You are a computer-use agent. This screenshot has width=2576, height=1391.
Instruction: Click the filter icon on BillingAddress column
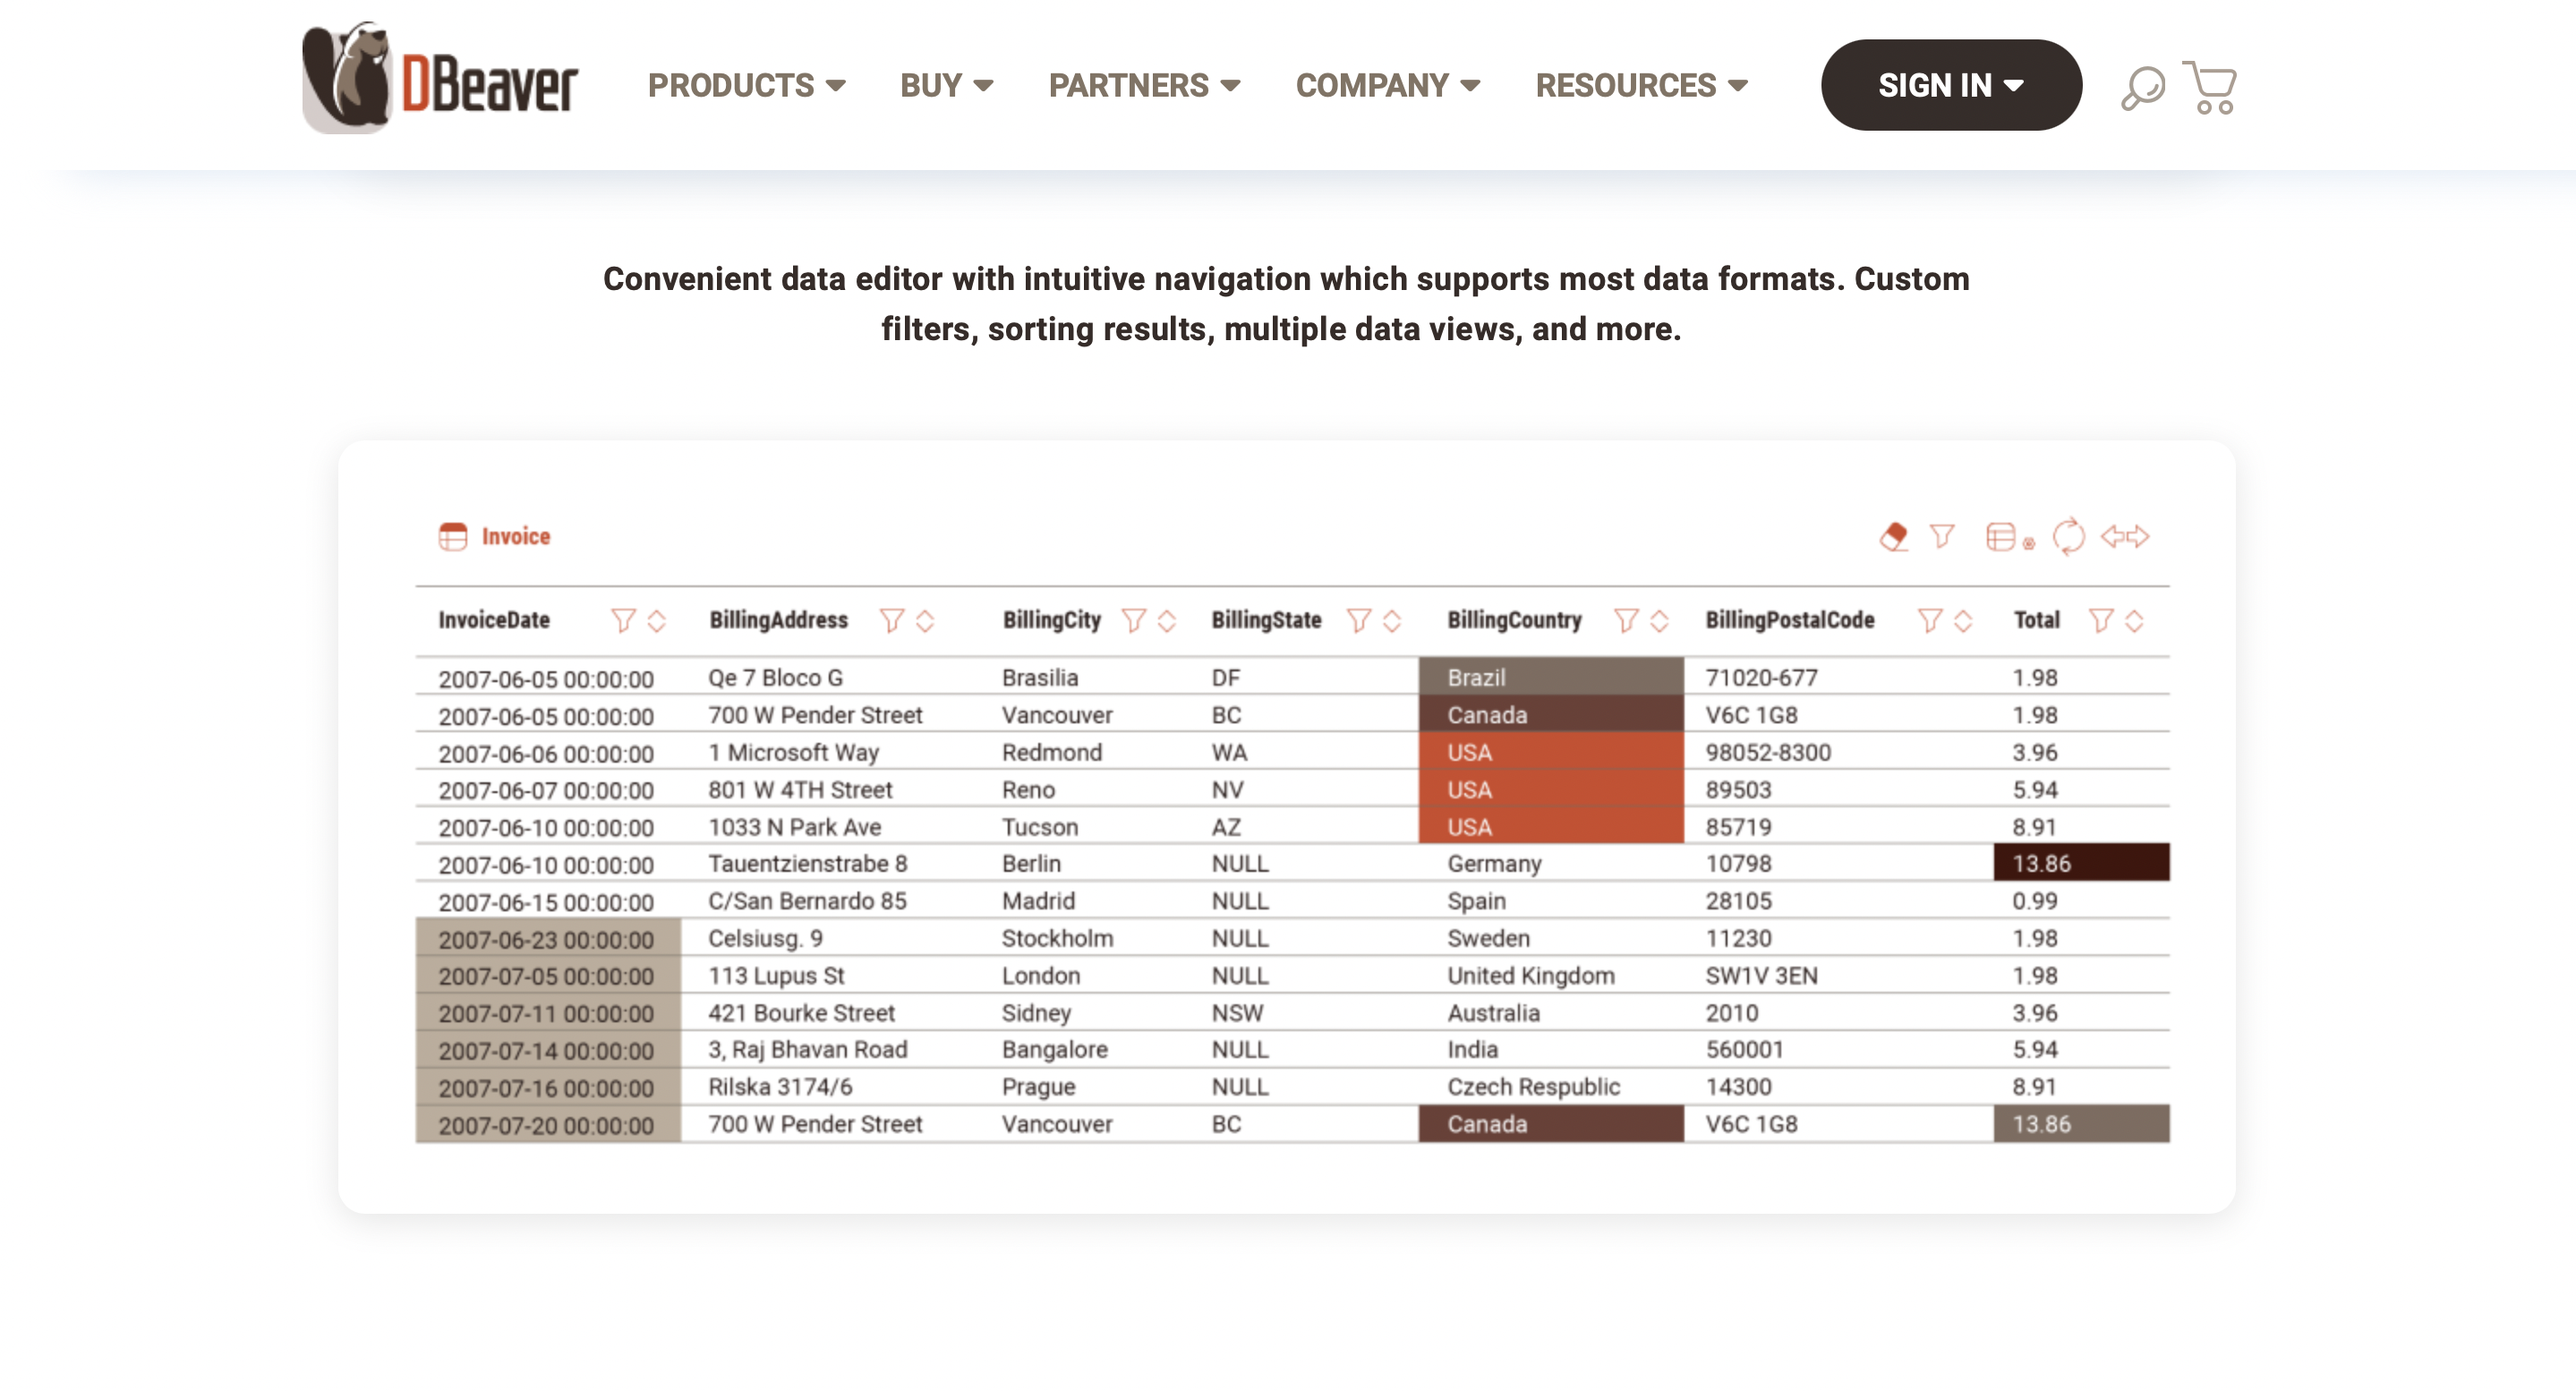[x=892, y=620]
